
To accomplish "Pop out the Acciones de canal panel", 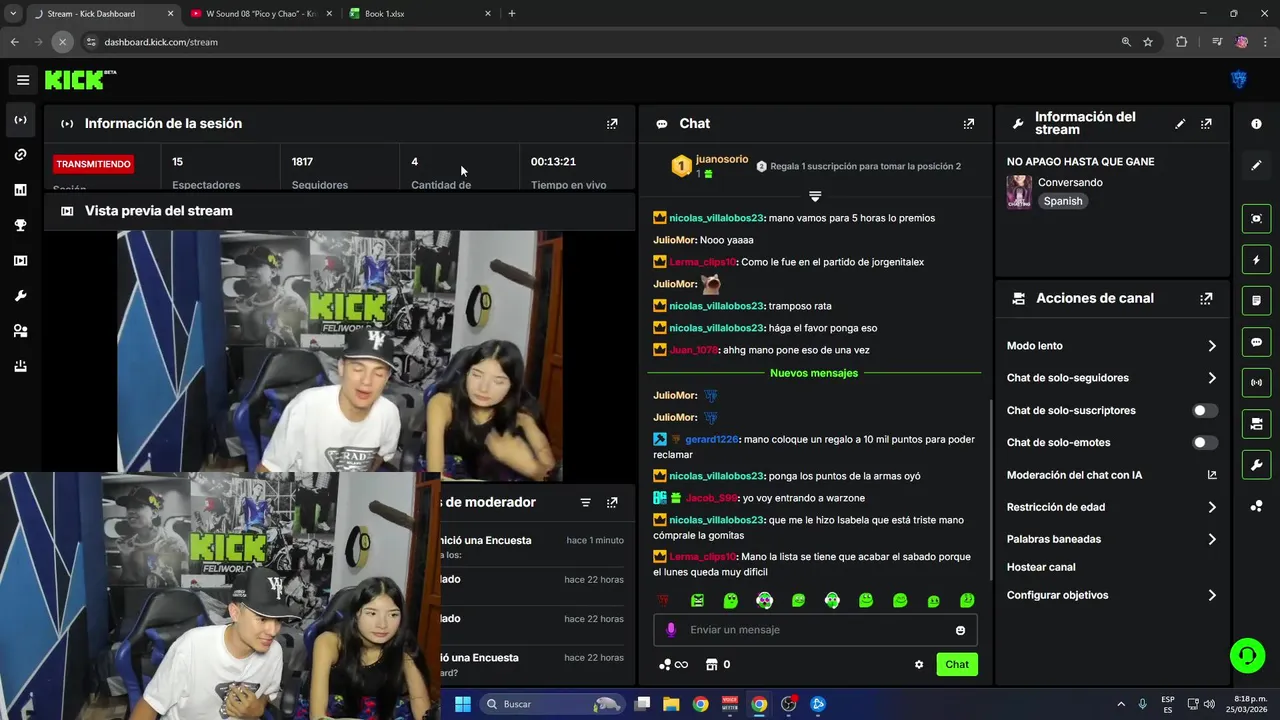I will [1206, 298].
